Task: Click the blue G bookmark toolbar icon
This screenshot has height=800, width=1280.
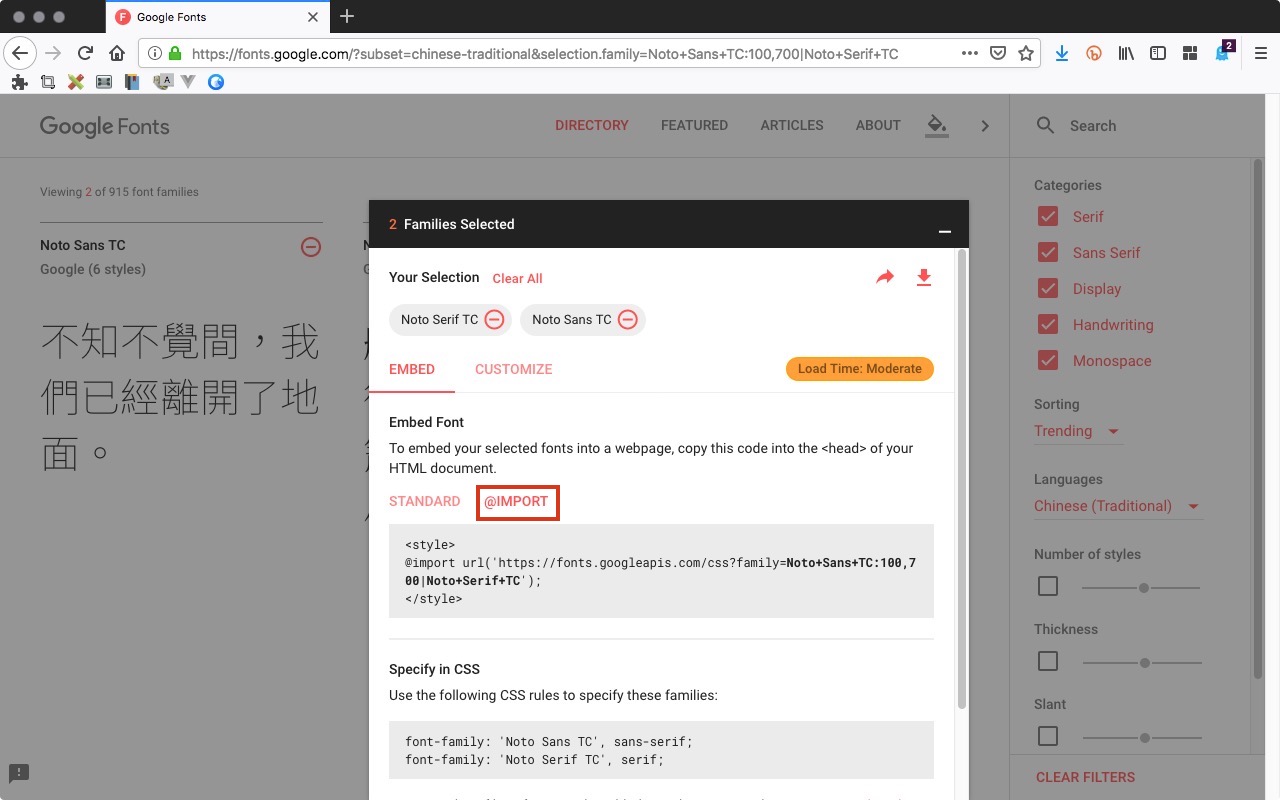Action: (x=216, y=82)
